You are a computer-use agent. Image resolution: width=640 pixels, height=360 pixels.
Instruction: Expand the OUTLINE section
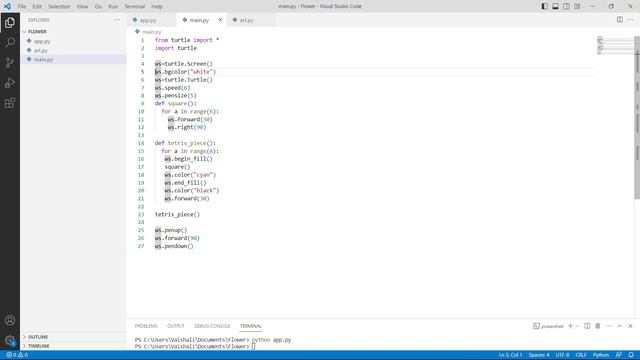click(73, 337)
